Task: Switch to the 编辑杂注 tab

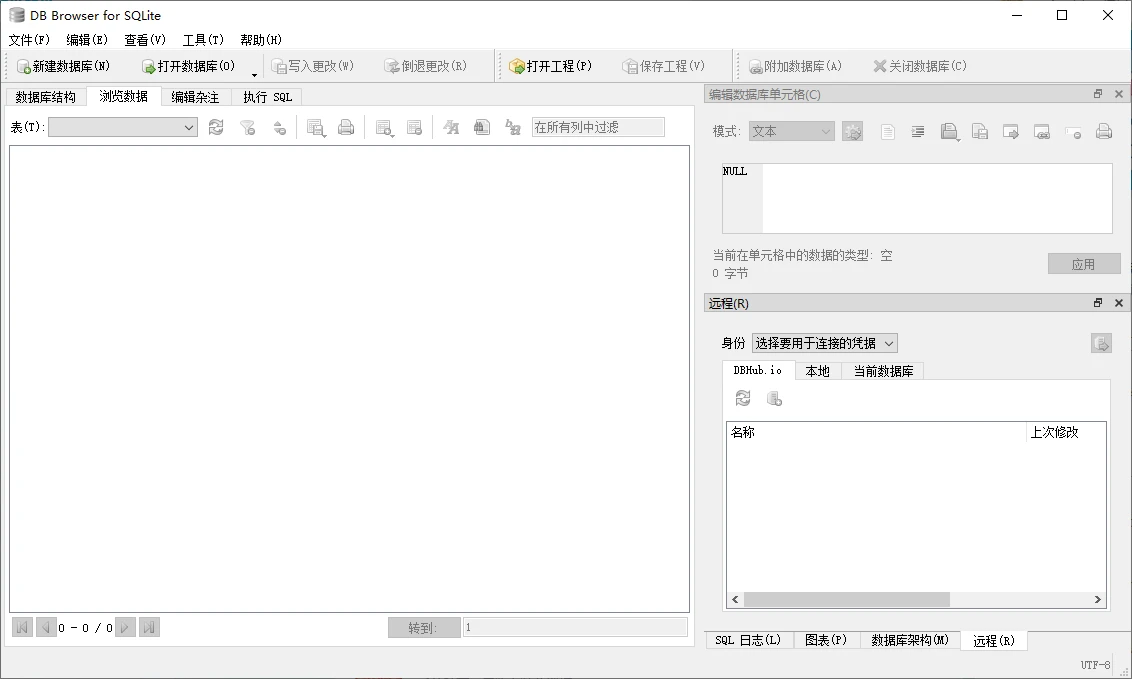Action: point(195,97)
